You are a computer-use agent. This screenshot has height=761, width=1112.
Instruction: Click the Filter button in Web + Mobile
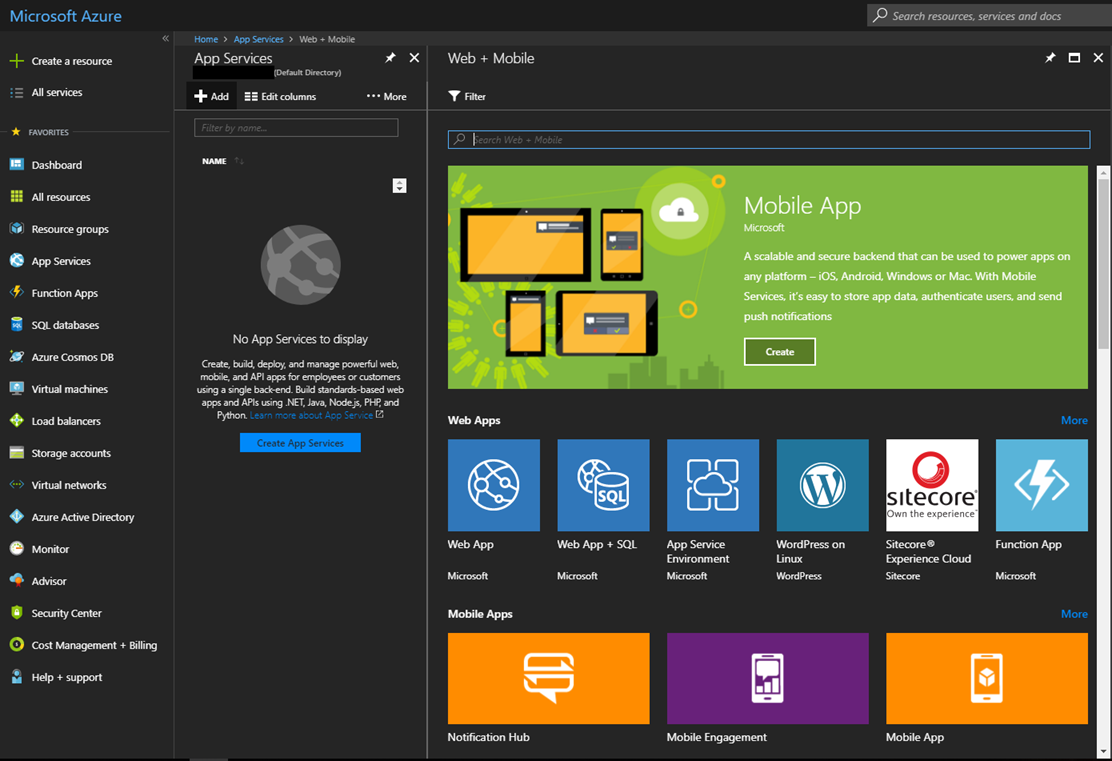pos(467,96)
